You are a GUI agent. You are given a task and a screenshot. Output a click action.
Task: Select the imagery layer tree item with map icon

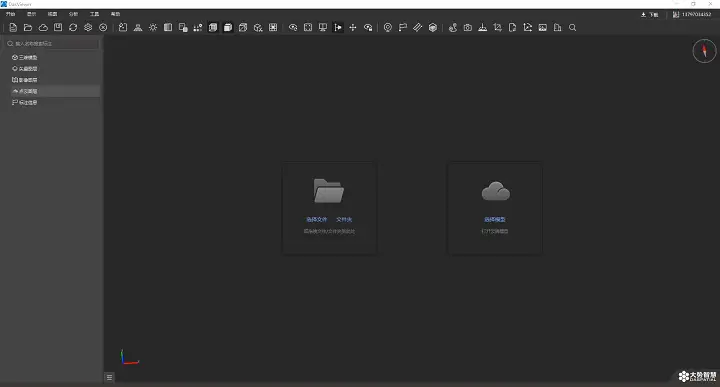pyautogui.click(x=25, y=80)
